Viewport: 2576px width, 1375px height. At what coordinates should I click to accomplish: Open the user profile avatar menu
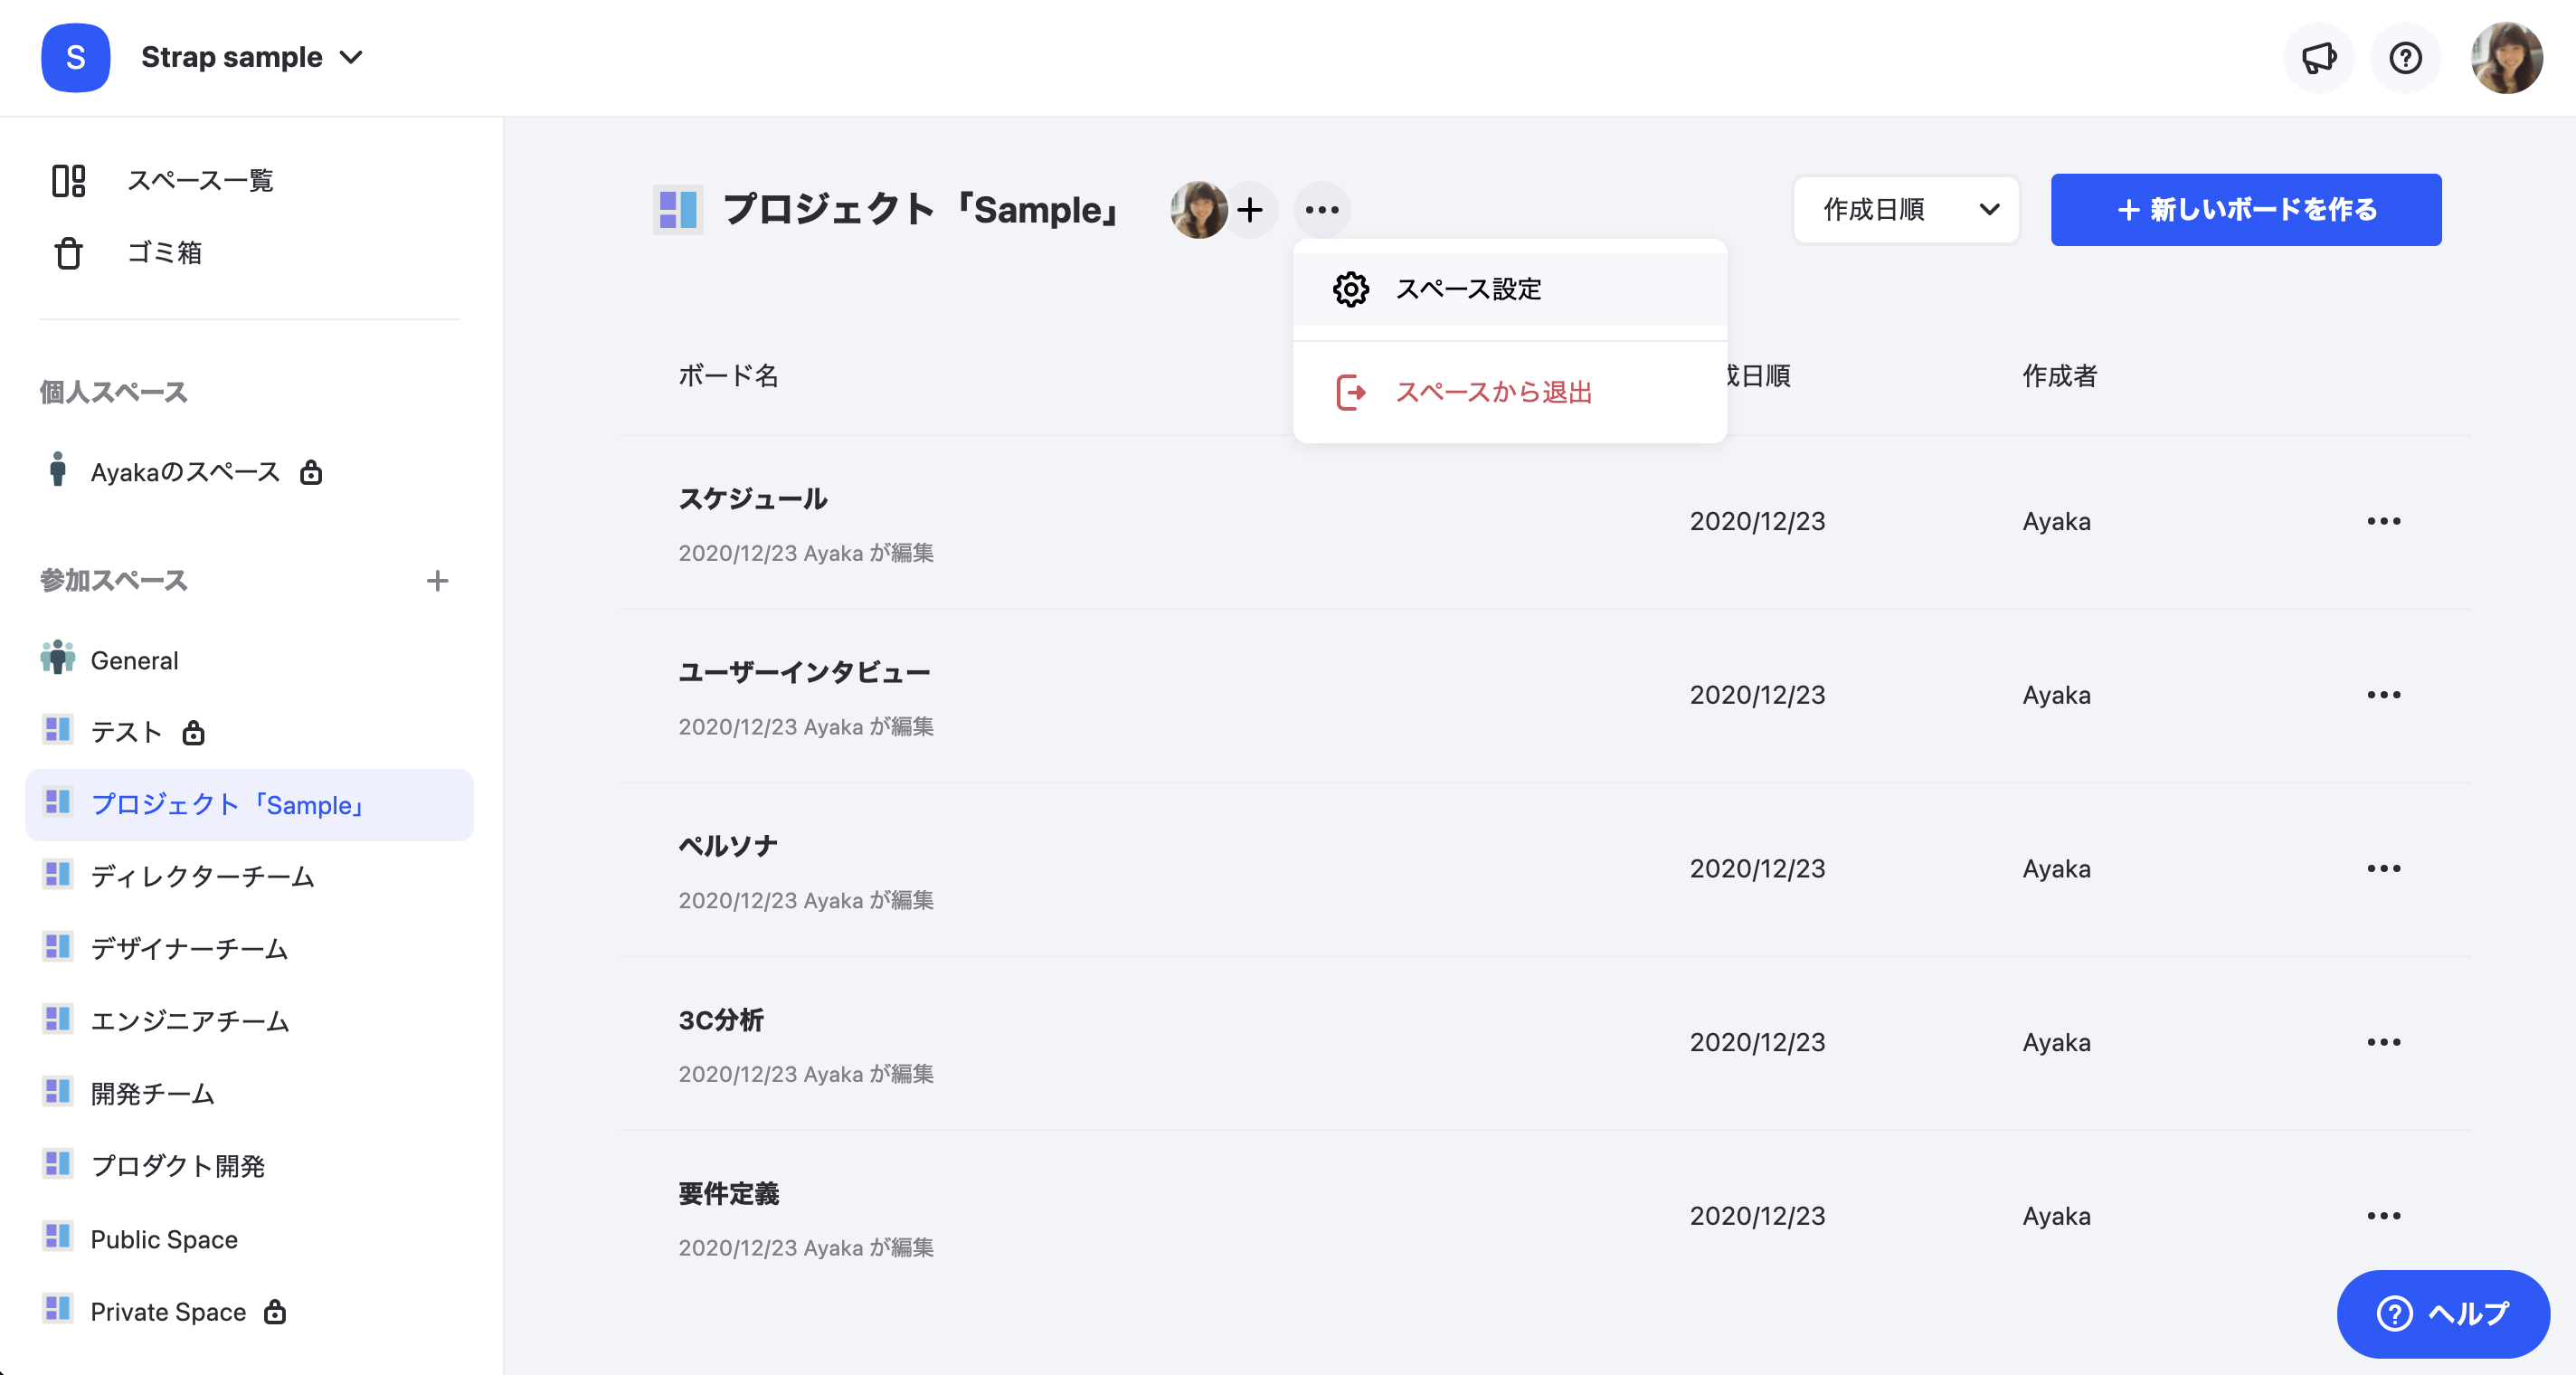[x=2505, y=58]
